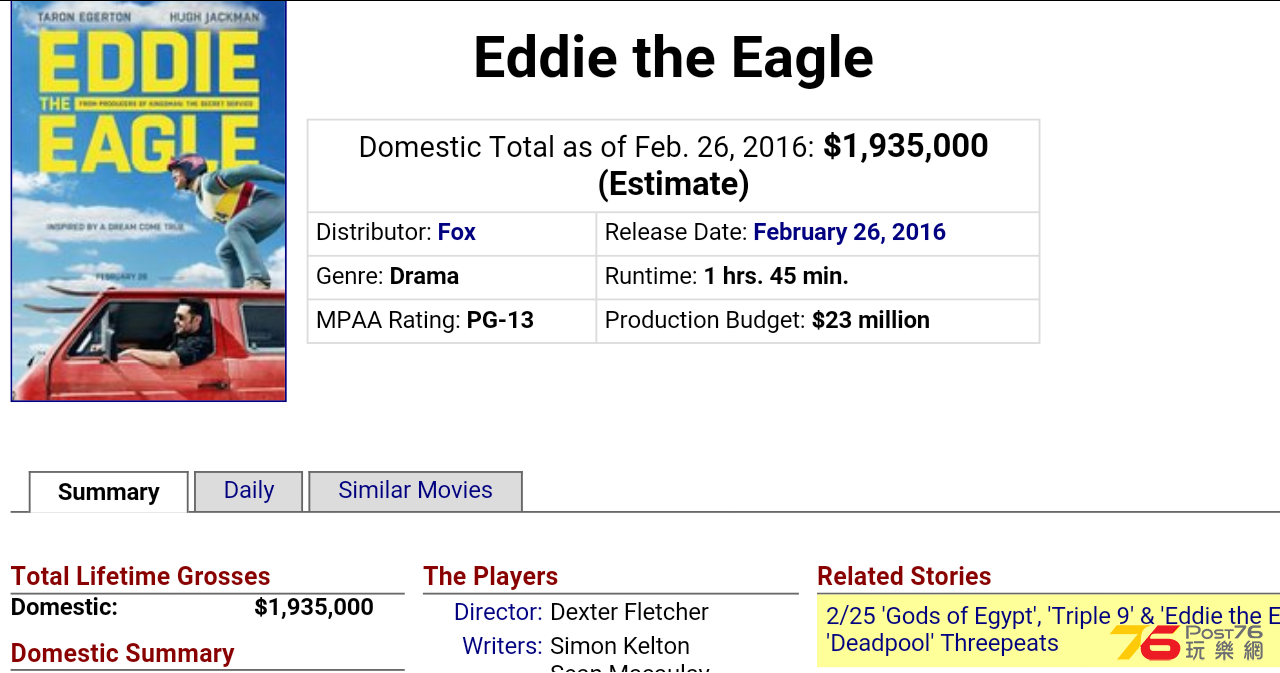Follow the Fox distributor link
This screenshot has width=1280, height=673.
pos(456,232)
